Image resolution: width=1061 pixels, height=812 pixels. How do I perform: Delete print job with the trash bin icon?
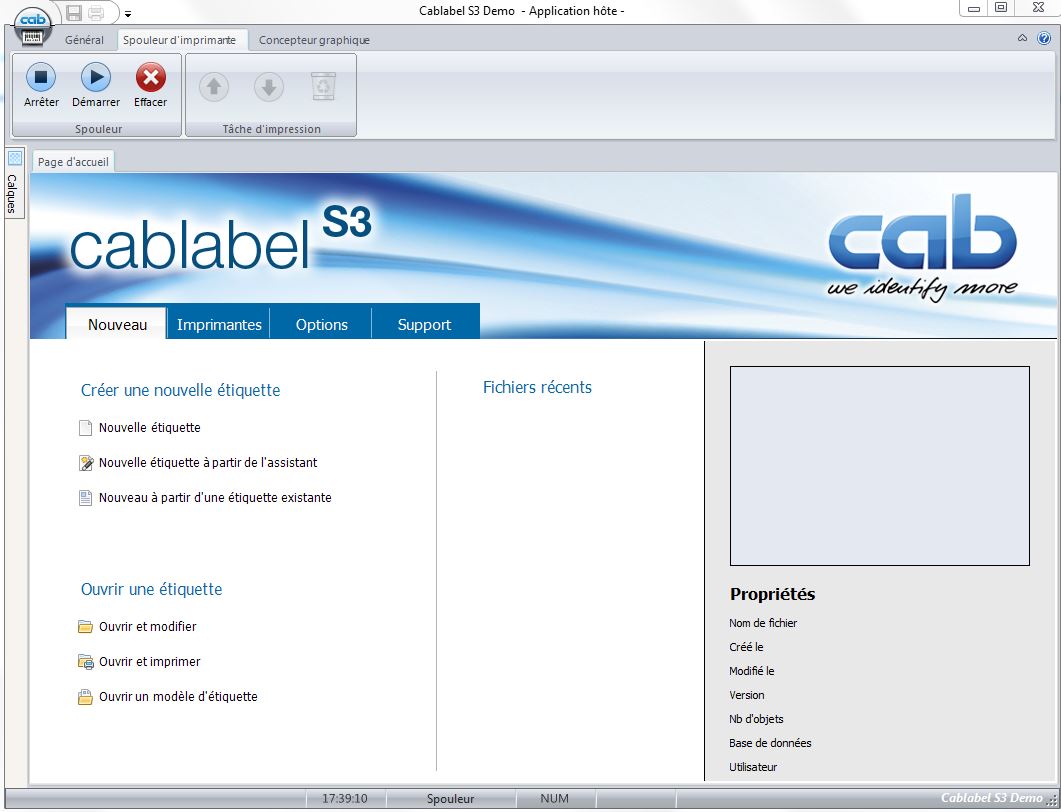[323, 87]
